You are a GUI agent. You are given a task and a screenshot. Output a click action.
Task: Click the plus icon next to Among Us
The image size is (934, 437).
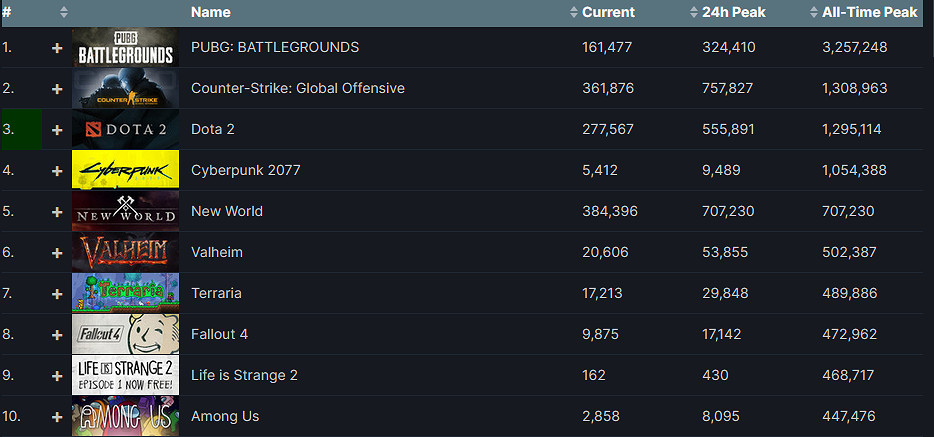[x=57, y=416]
